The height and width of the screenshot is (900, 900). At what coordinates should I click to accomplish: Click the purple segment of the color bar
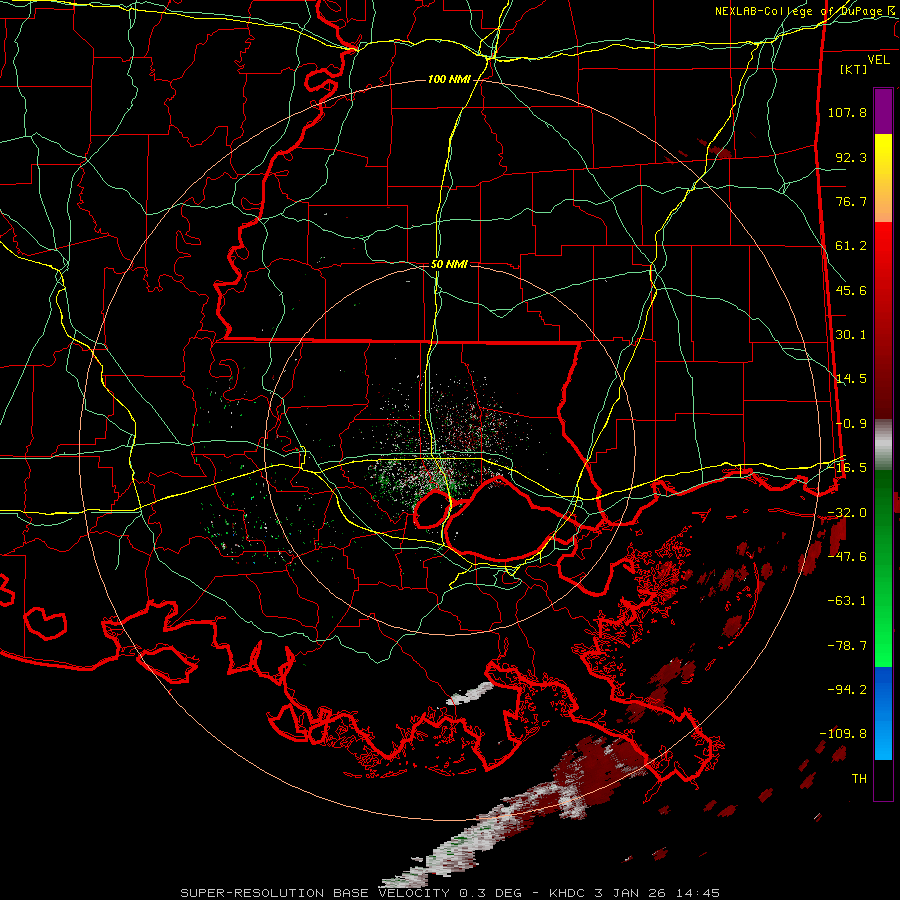click(x=883, y=111)
